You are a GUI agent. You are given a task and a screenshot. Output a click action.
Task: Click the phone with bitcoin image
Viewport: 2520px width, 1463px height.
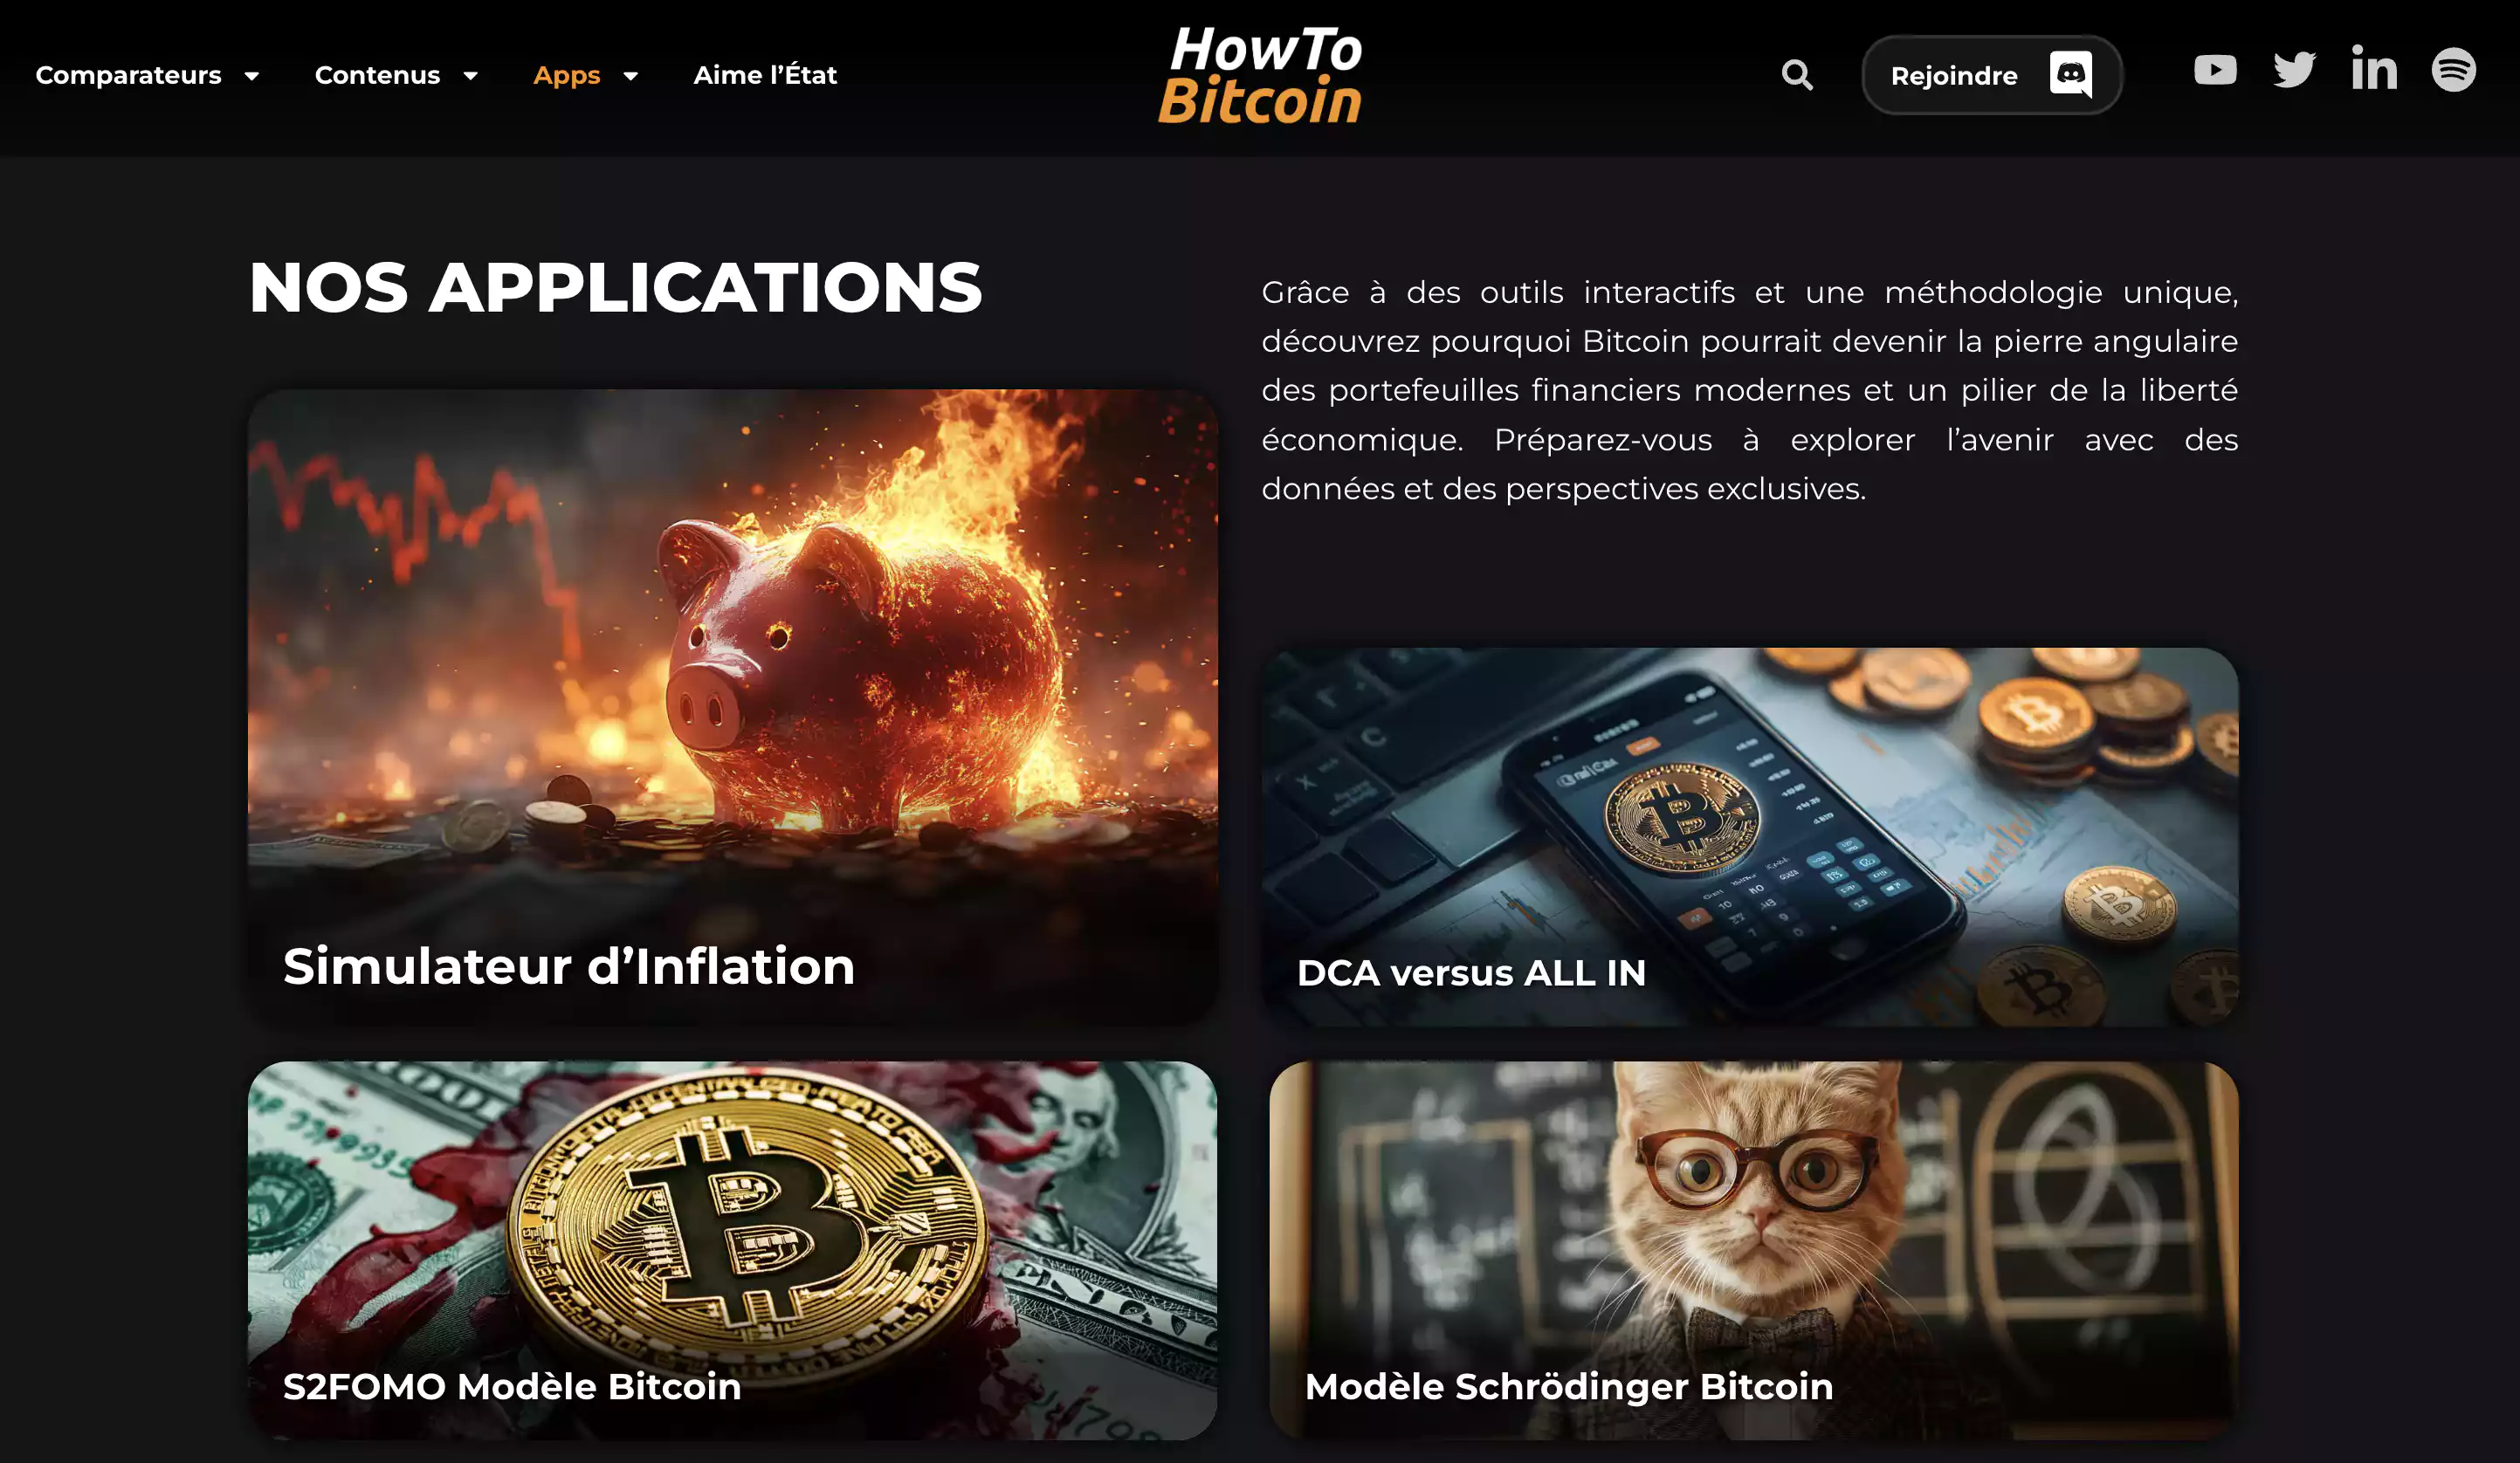(x=1750, y=837)
